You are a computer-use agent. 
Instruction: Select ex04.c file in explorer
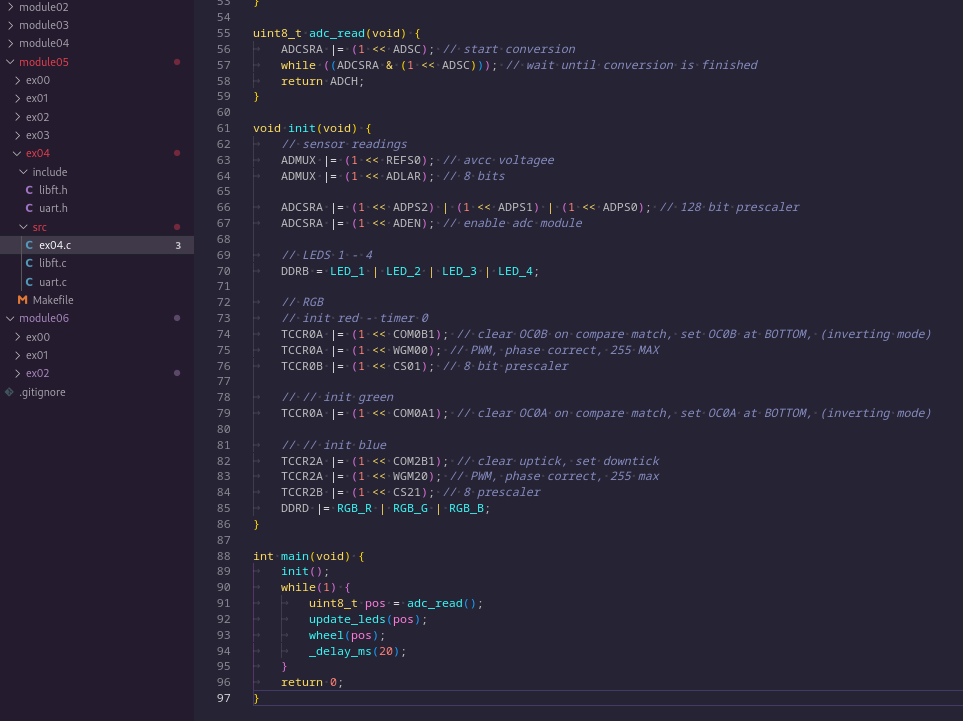[55, 245]
